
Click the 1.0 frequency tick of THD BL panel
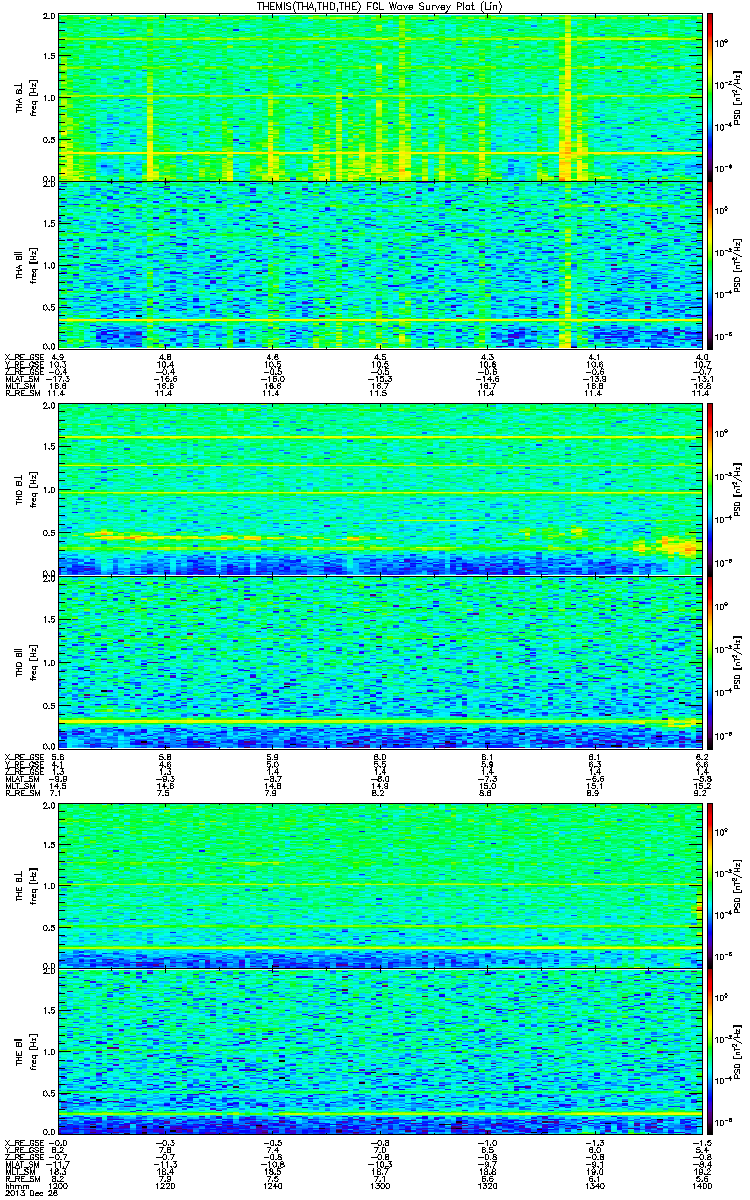point(50,490)
